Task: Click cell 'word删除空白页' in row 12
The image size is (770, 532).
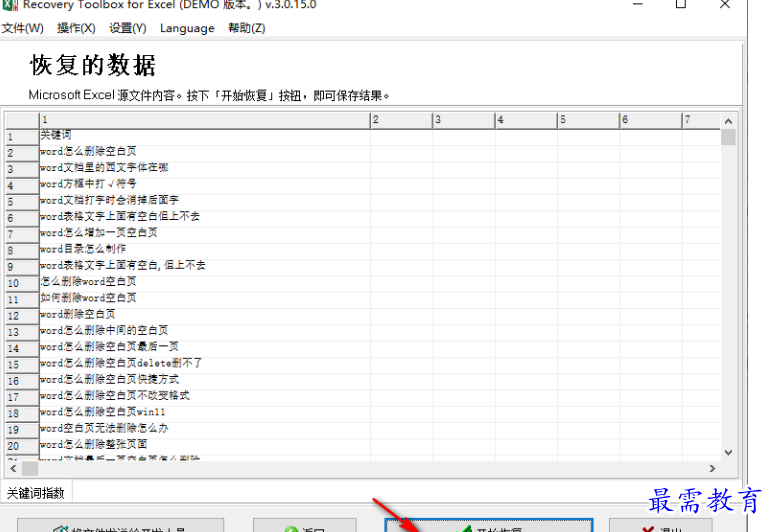Action: [x=204, y=314]
